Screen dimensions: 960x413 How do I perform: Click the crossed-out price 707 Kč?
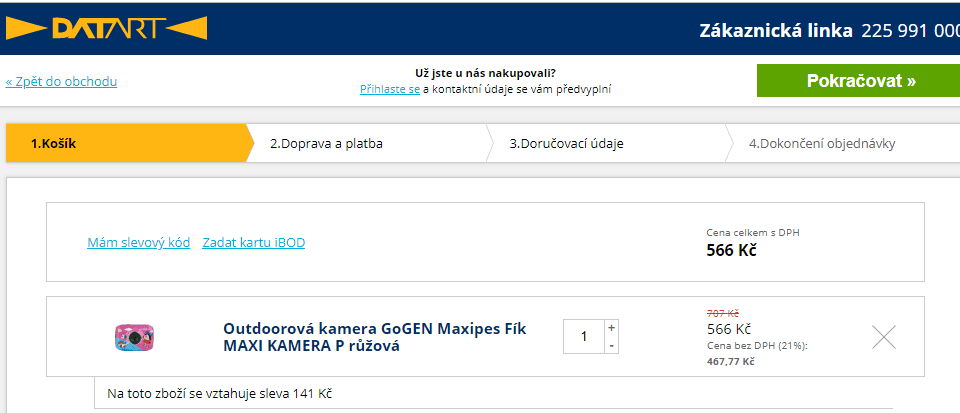coord(723,313)
